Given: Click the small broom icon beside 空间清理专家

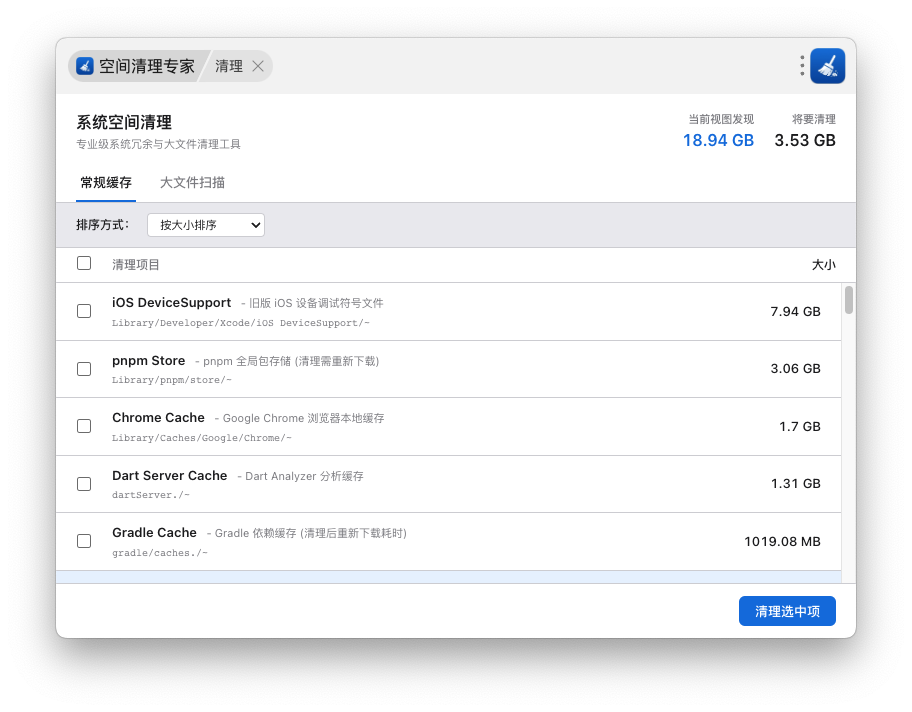Looking at the screenshot, I should coord(85,66).
